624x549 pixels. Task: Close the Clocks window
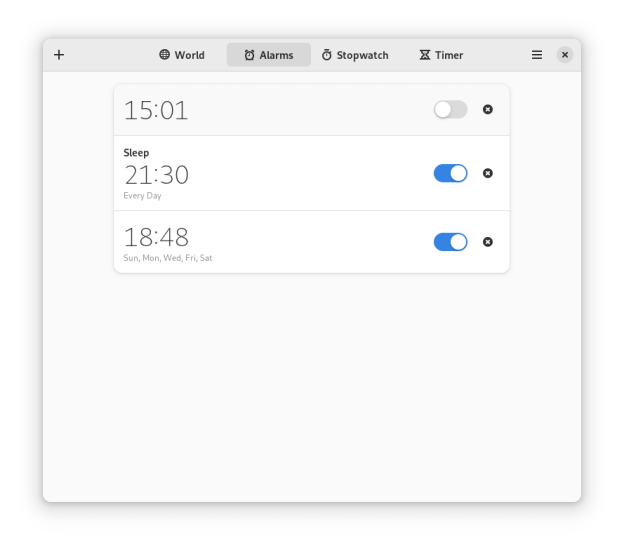coord(564,55)
